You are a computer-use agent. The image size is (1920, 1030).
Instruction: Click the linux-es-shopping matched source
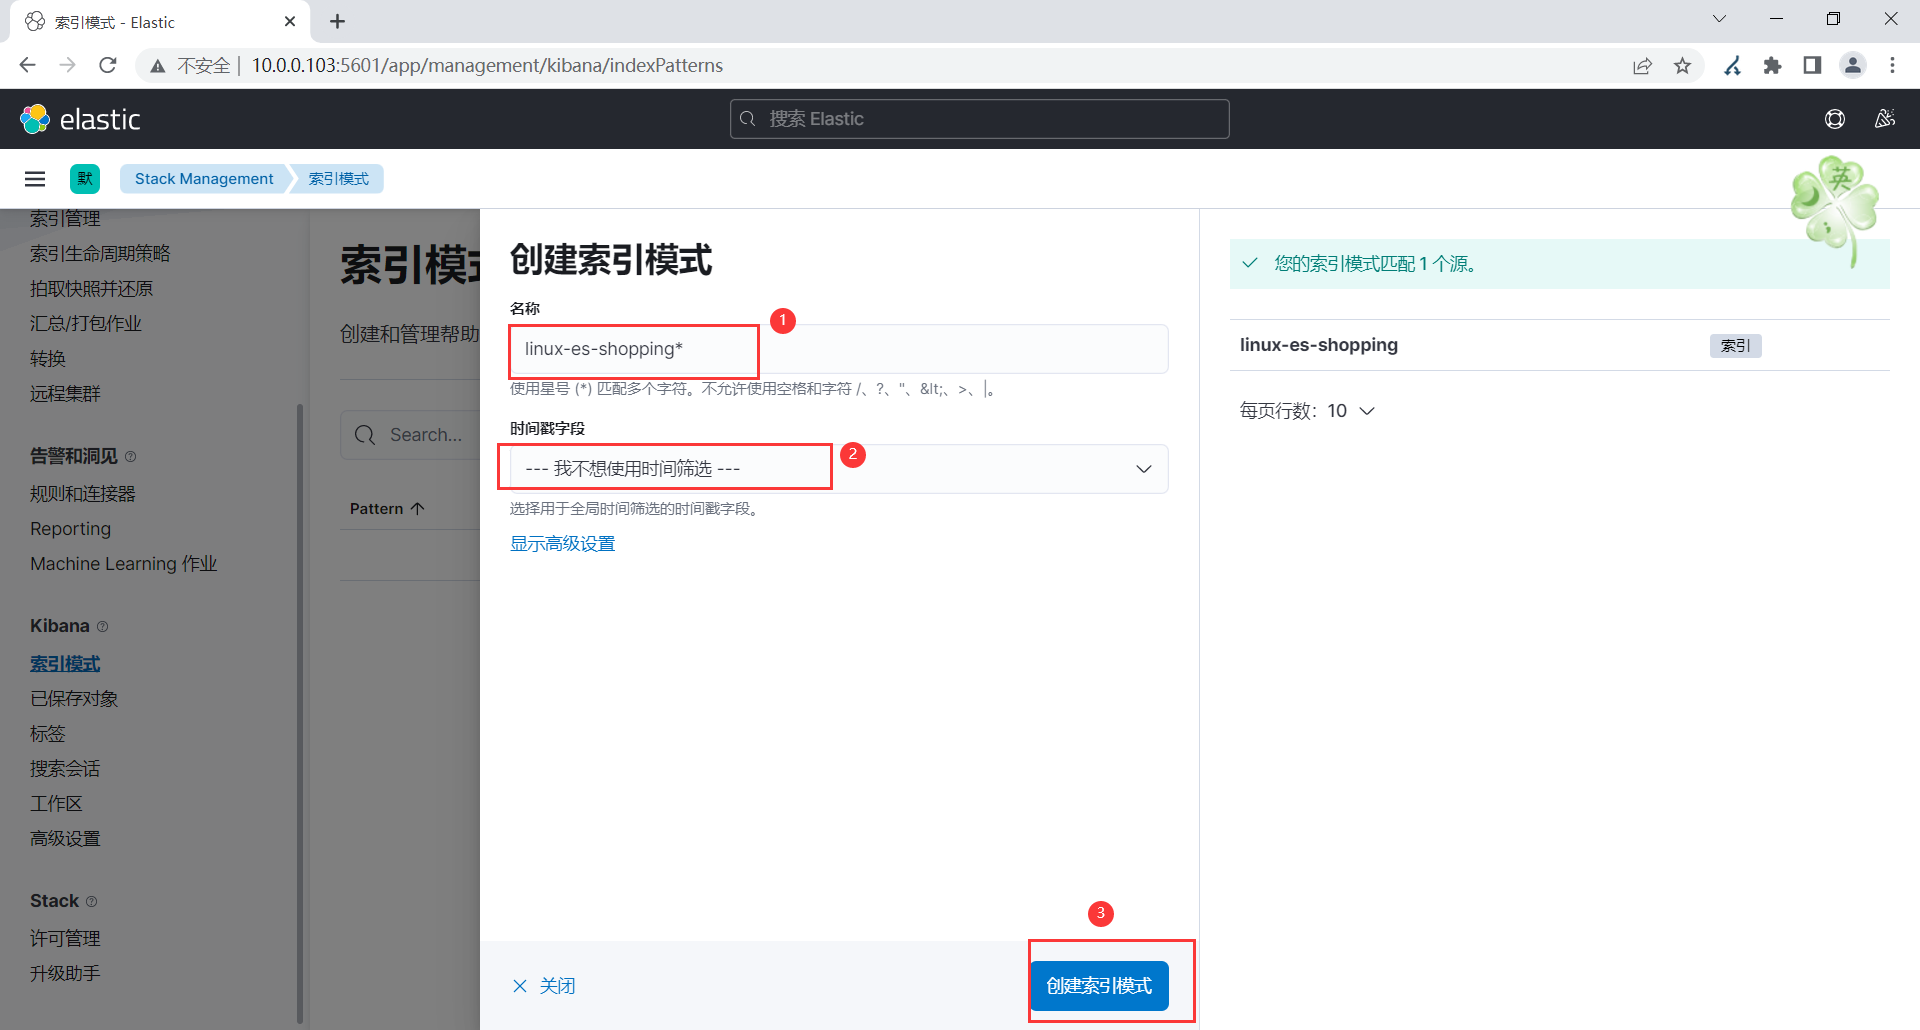coord(1319,345)
